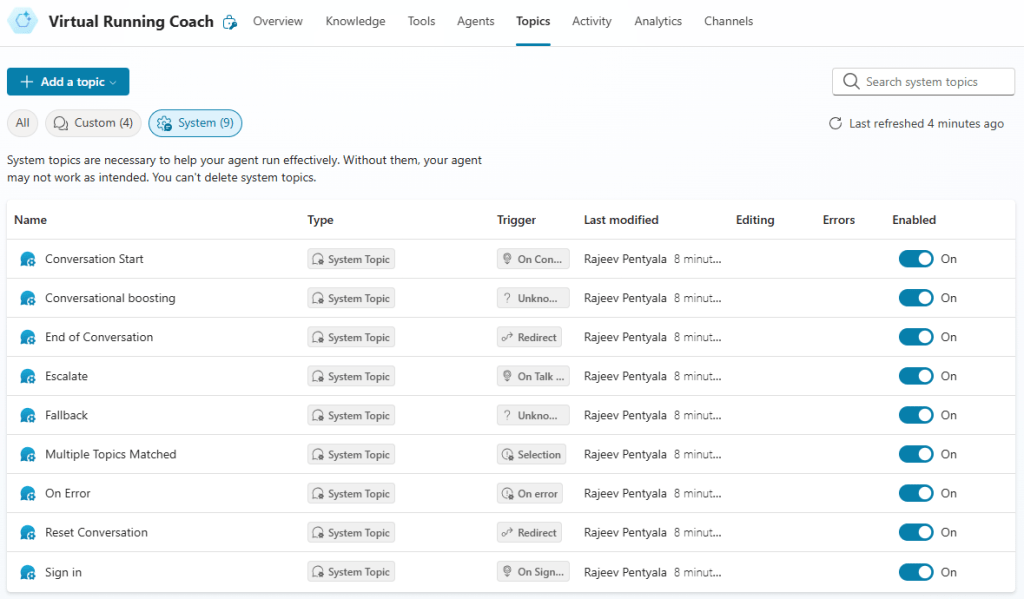Sort the list by the Name column header
The image size is (1024, 599).
click(x=30, y=220)
